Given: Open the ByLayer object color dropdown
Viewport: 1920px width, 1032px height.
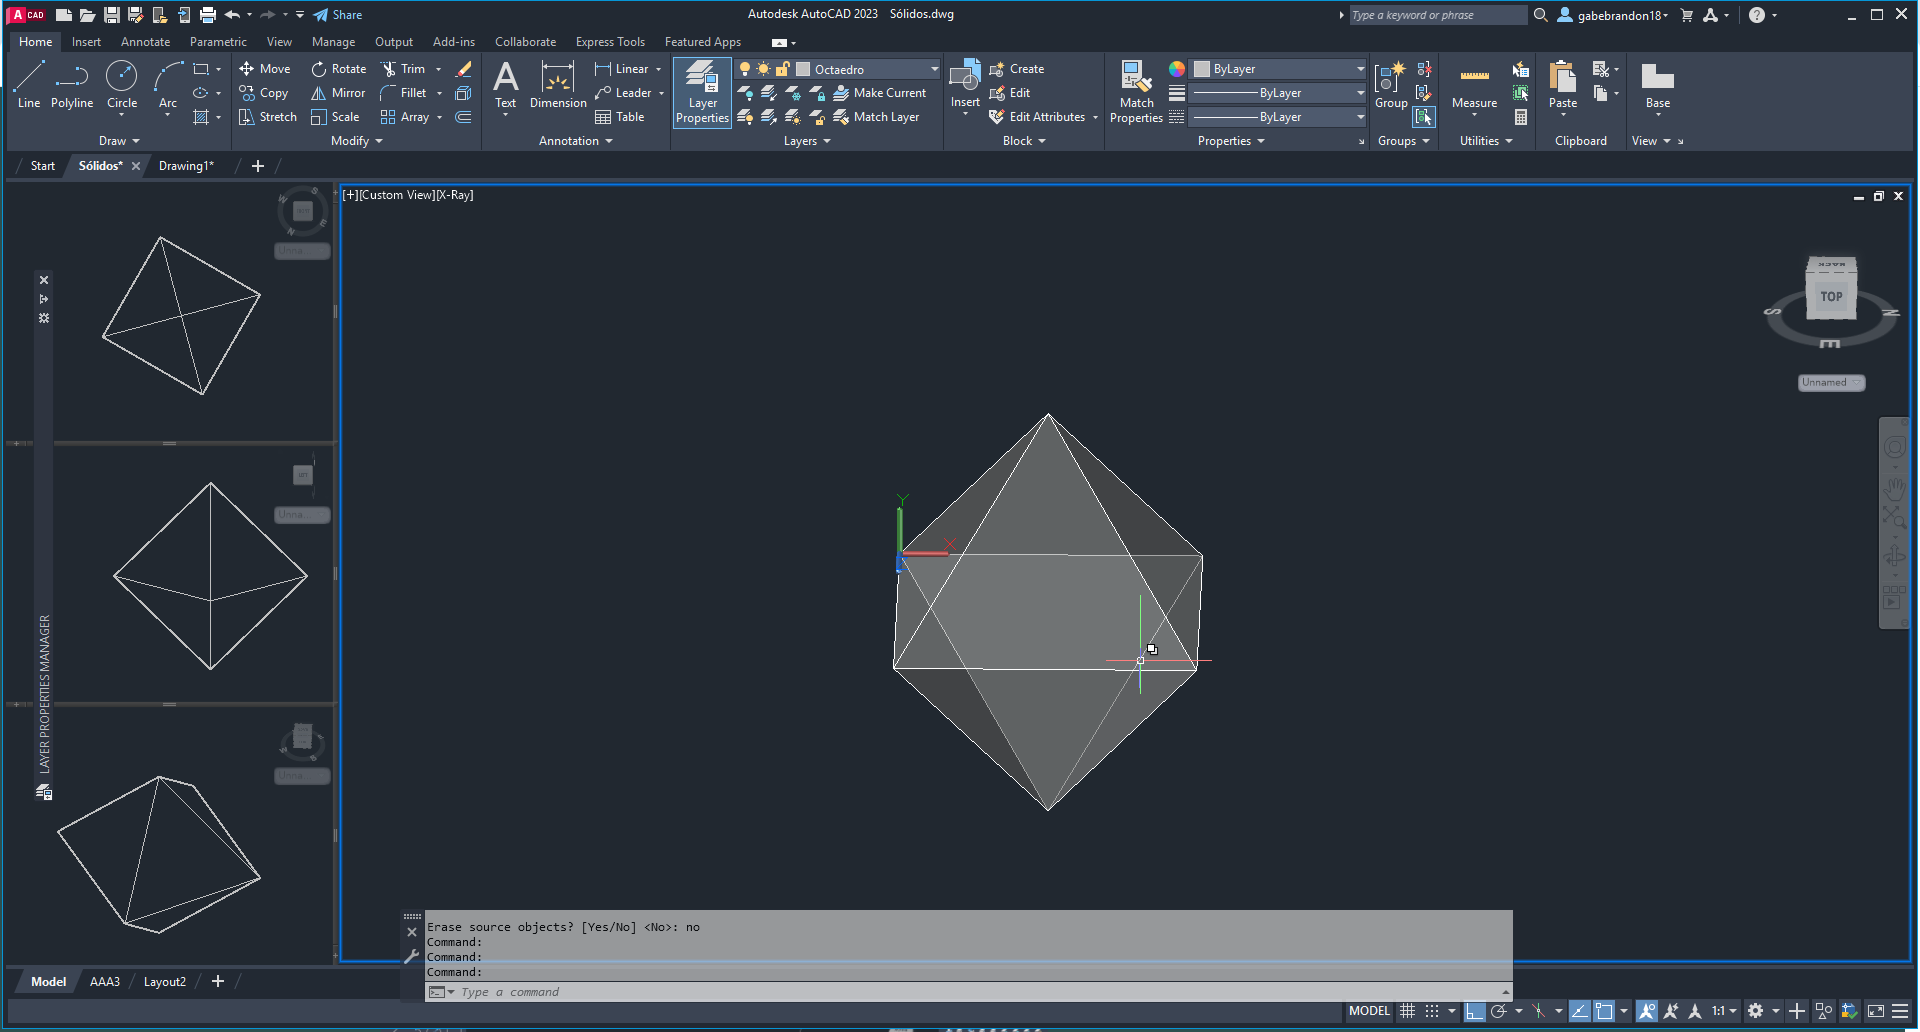Looking at the screenshot, I should 1360,69.
